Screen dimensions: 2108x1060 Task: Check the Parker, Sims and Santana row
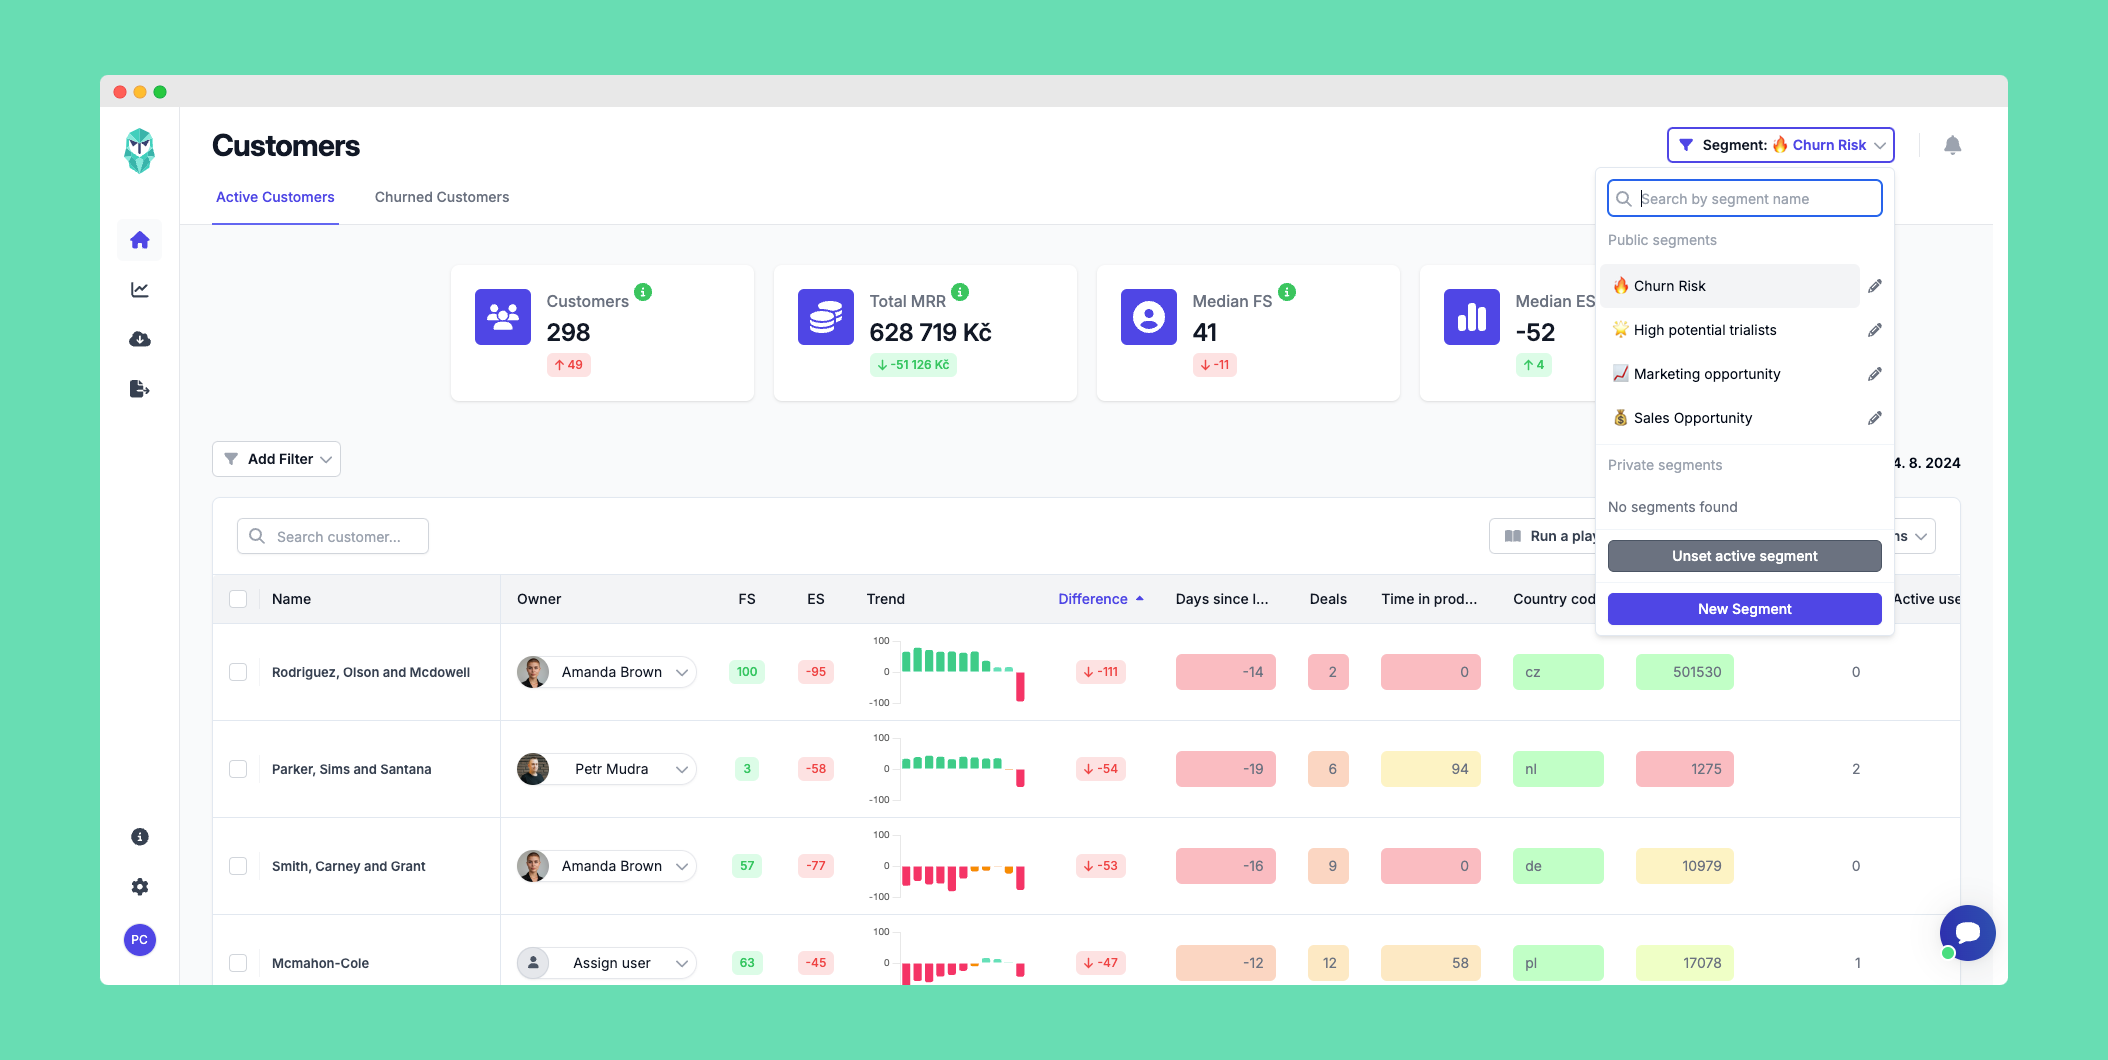(238, 768)
